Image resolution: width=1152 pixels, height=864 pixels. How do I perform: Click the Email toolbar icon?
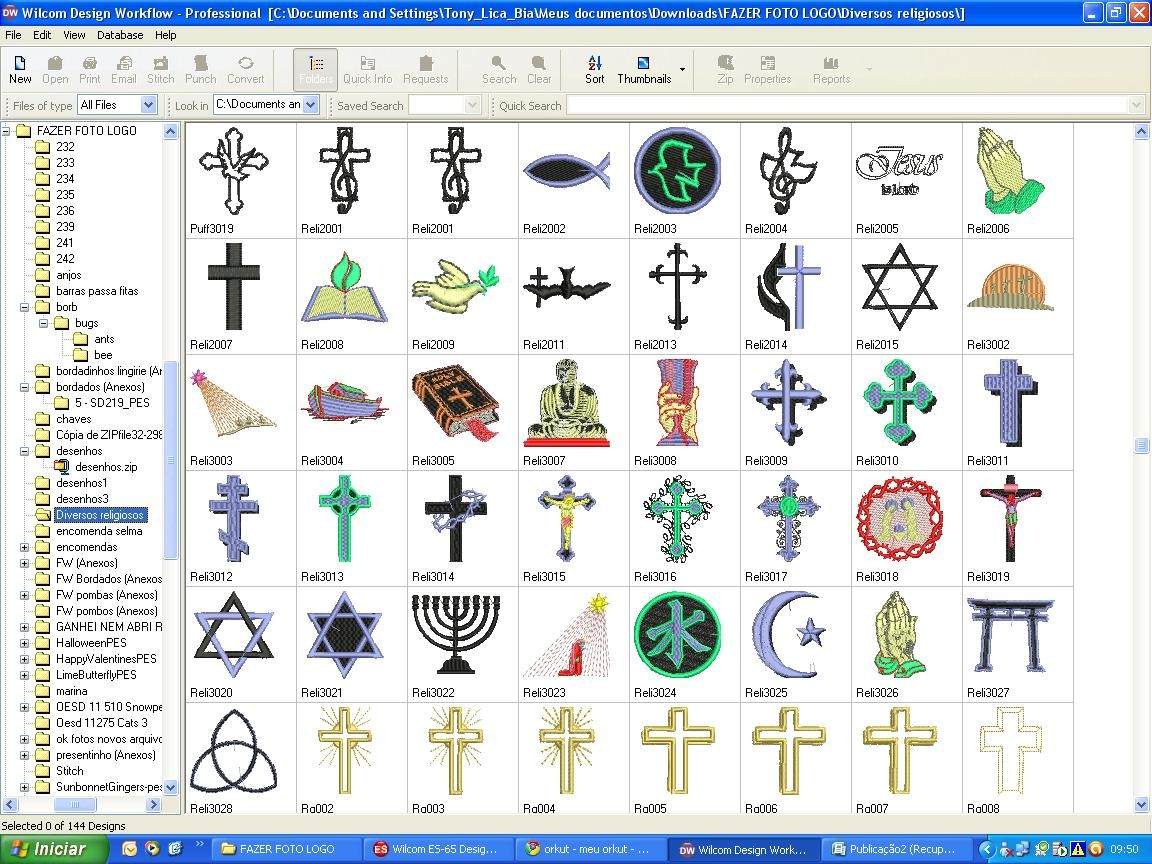tap(123, 70)
